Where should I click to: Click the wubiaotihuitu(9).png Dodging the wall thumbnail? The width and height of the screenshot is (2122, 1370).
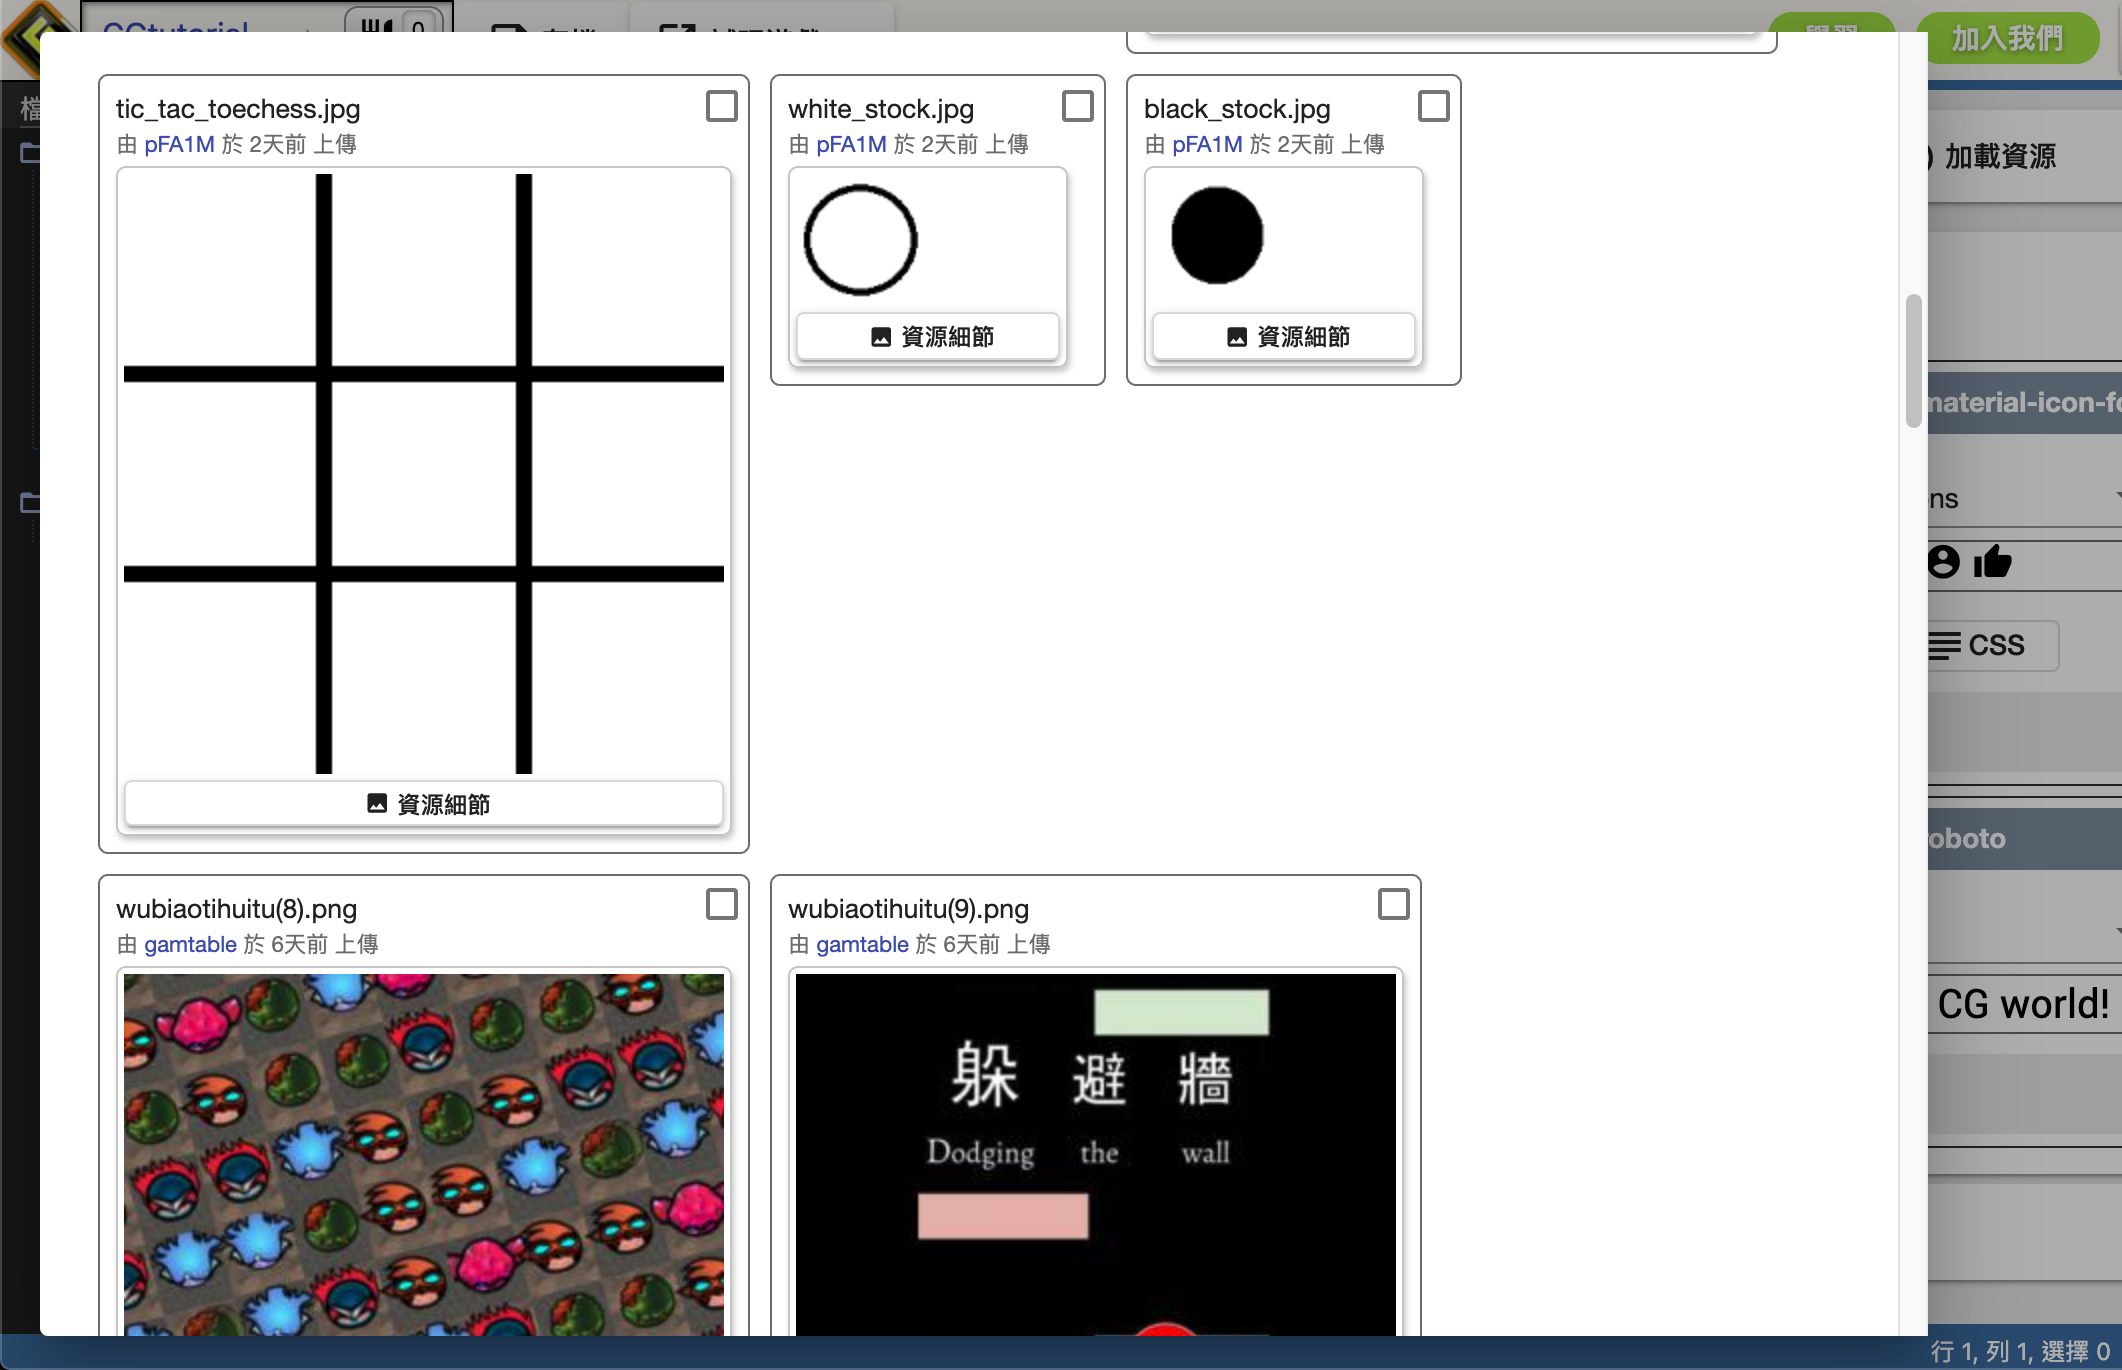[1095, 1153]
